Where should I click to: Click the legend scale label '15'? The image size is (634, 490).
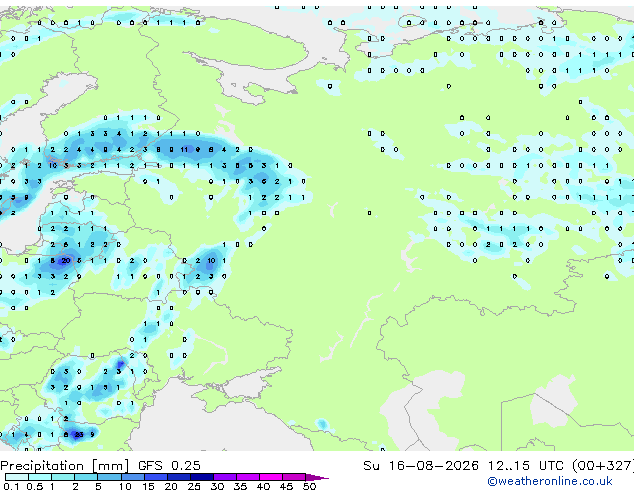(148, 486)
